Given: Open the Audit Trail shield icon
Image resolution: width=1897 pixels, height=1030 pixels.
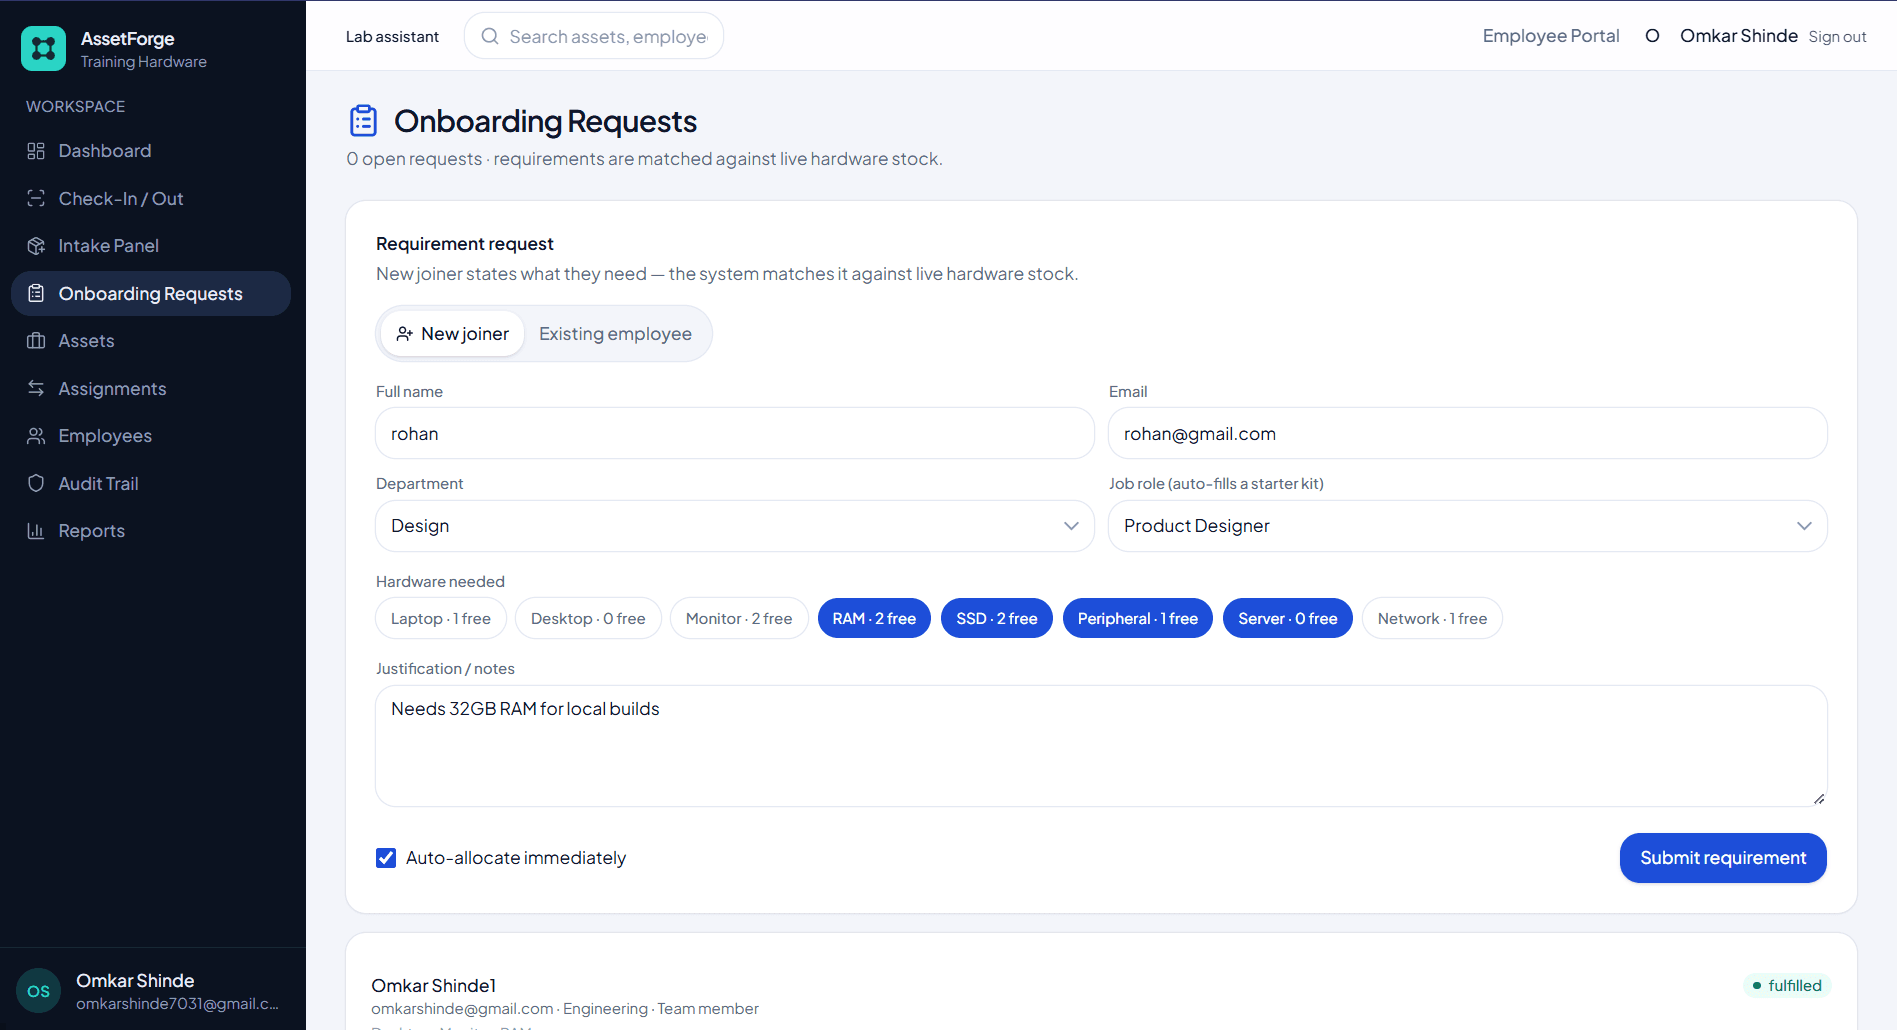Looking at the screenshot, I should click(x=36, y=483).
